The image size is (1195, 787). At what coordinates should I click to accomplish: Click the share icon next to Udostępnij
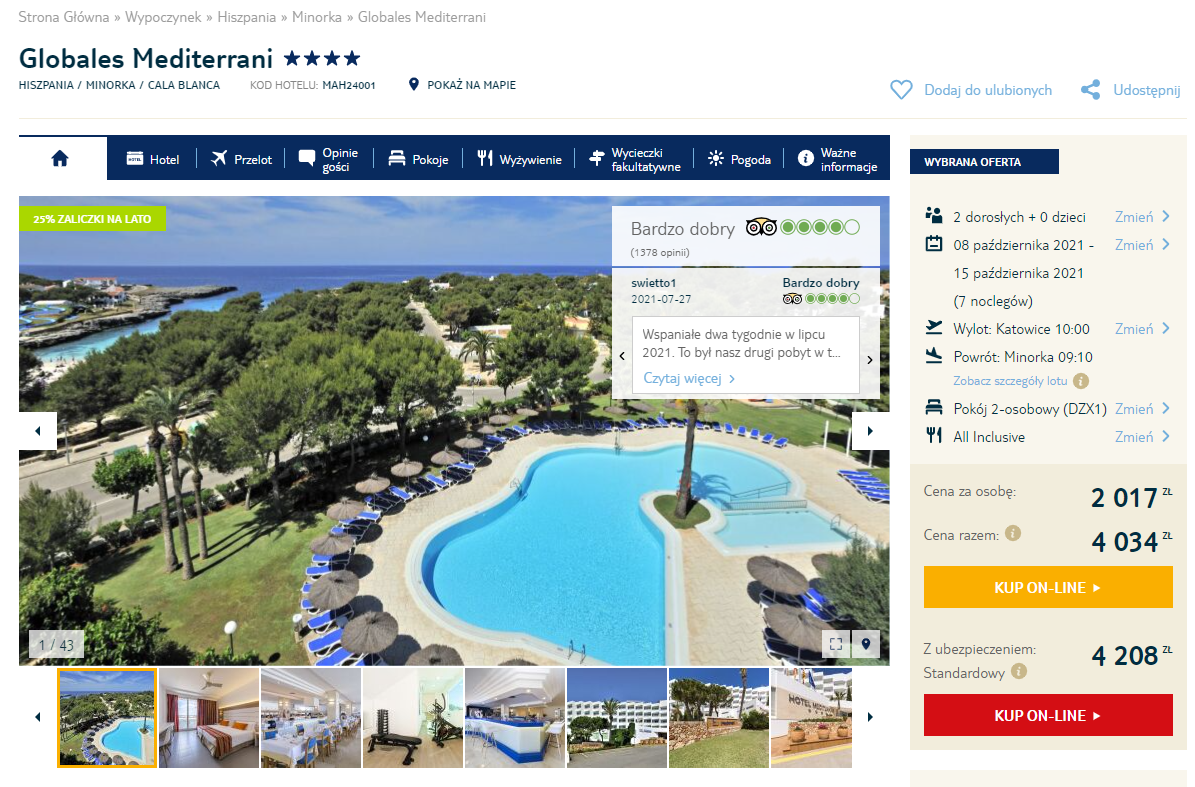[x=1091, y=90]
